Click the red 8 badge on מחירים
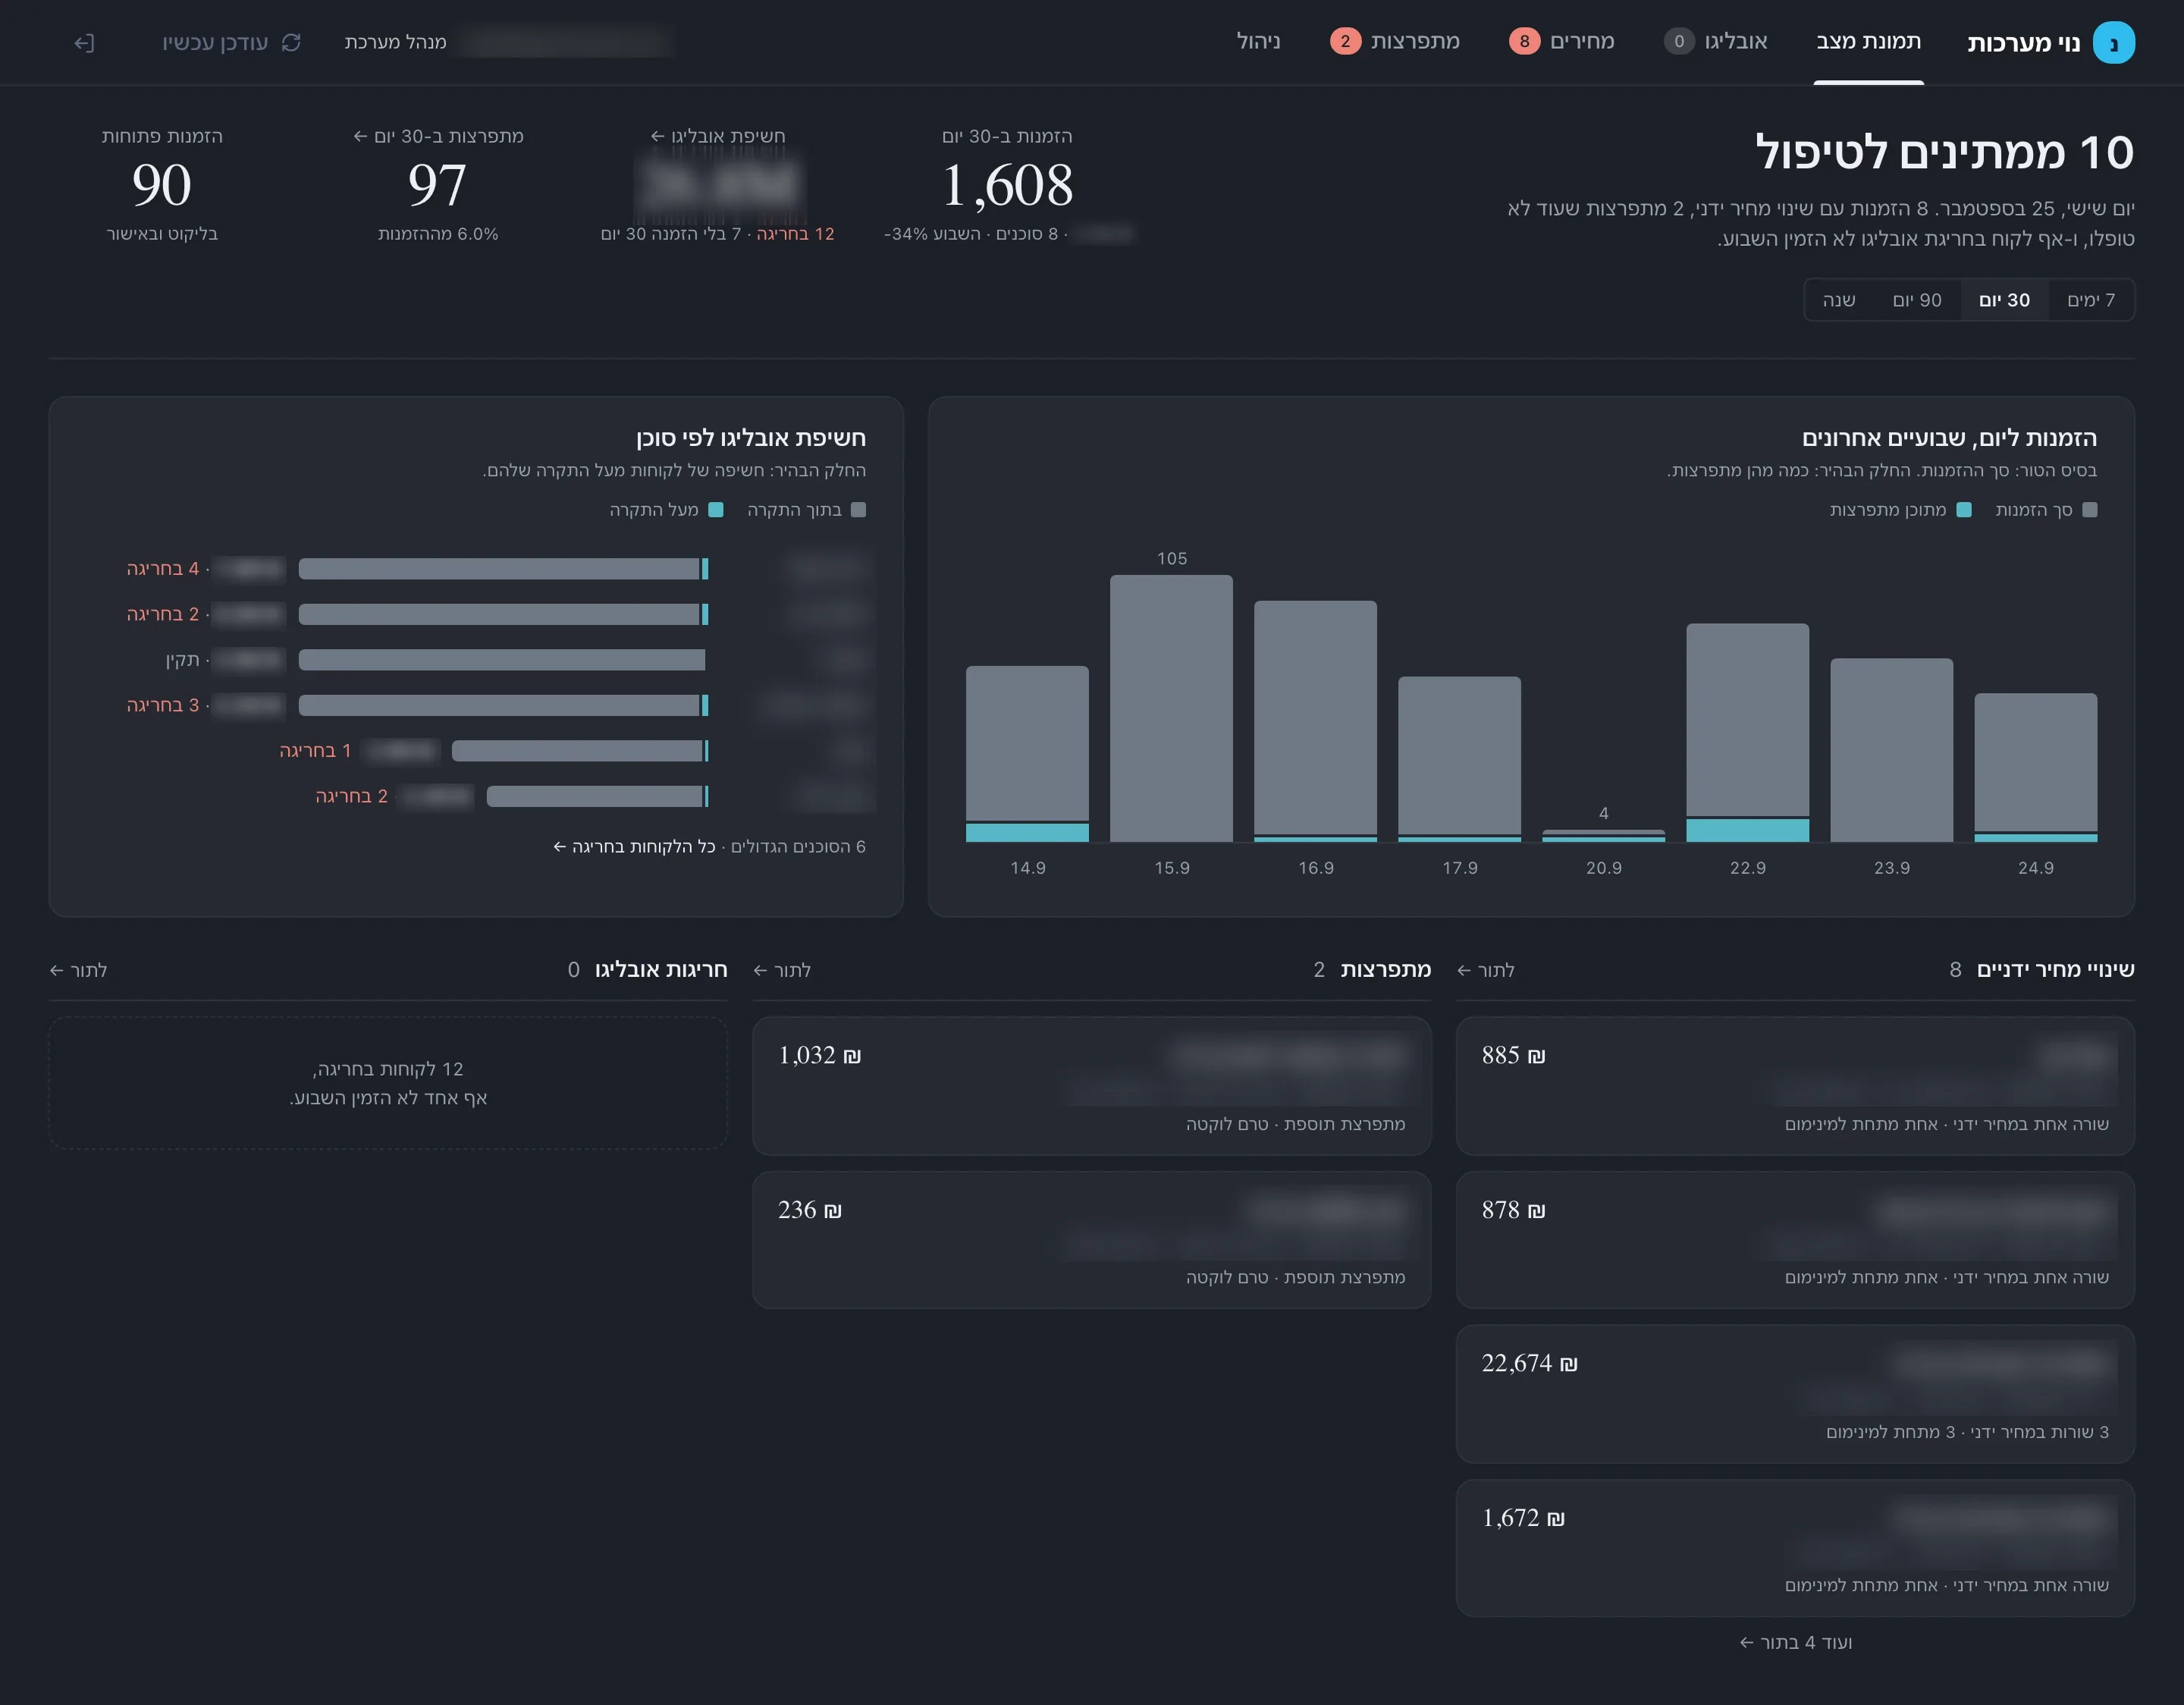This screenshot has height=1705, width=2184. pos(1524,42)
